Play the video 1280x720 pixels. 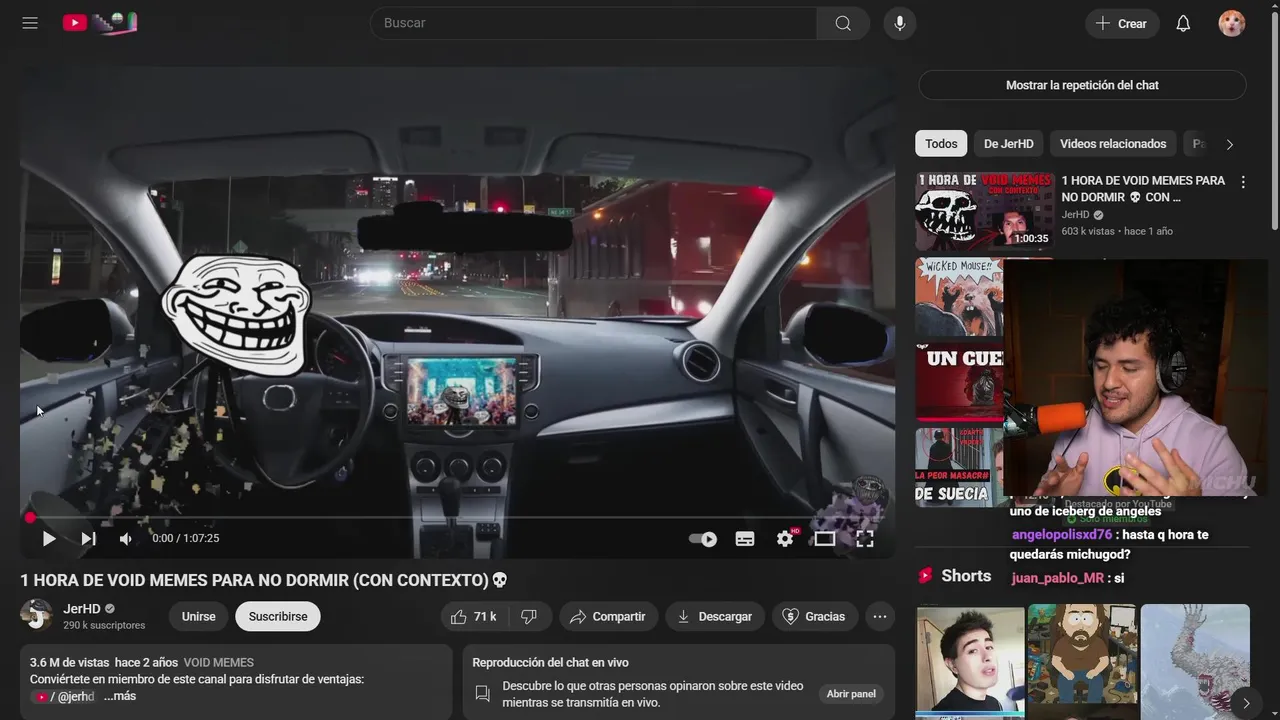click(x=48, y=539)
